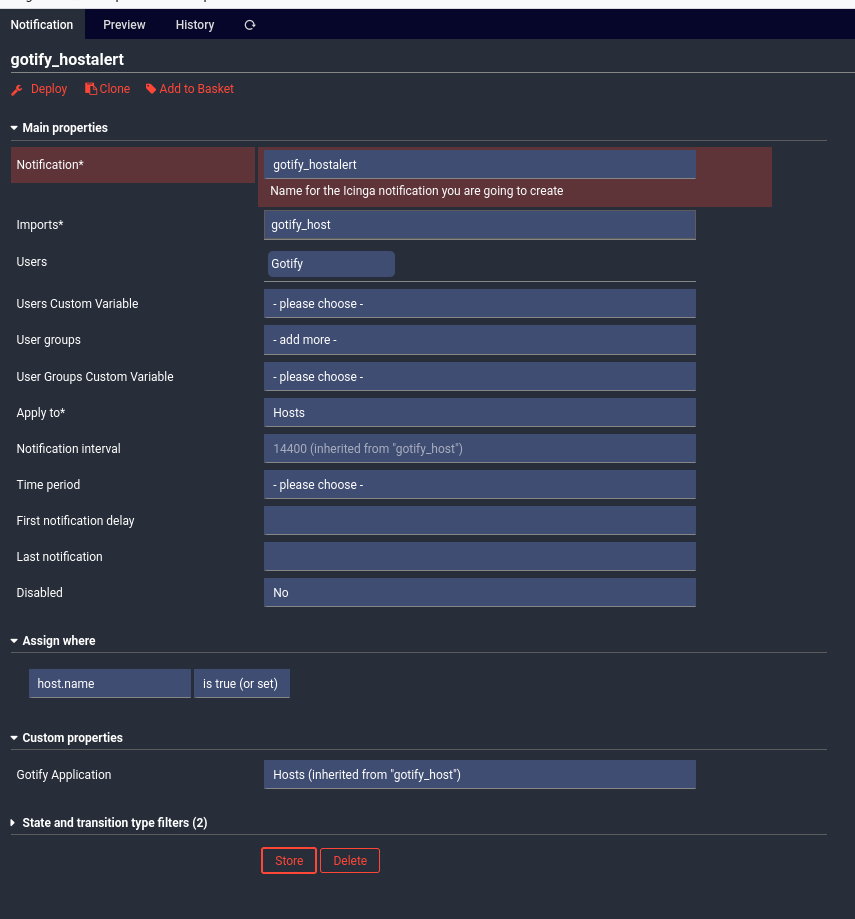Open the Apply to dropdown showing Hosts
855x919 pixels.
[x=479, y=413]
